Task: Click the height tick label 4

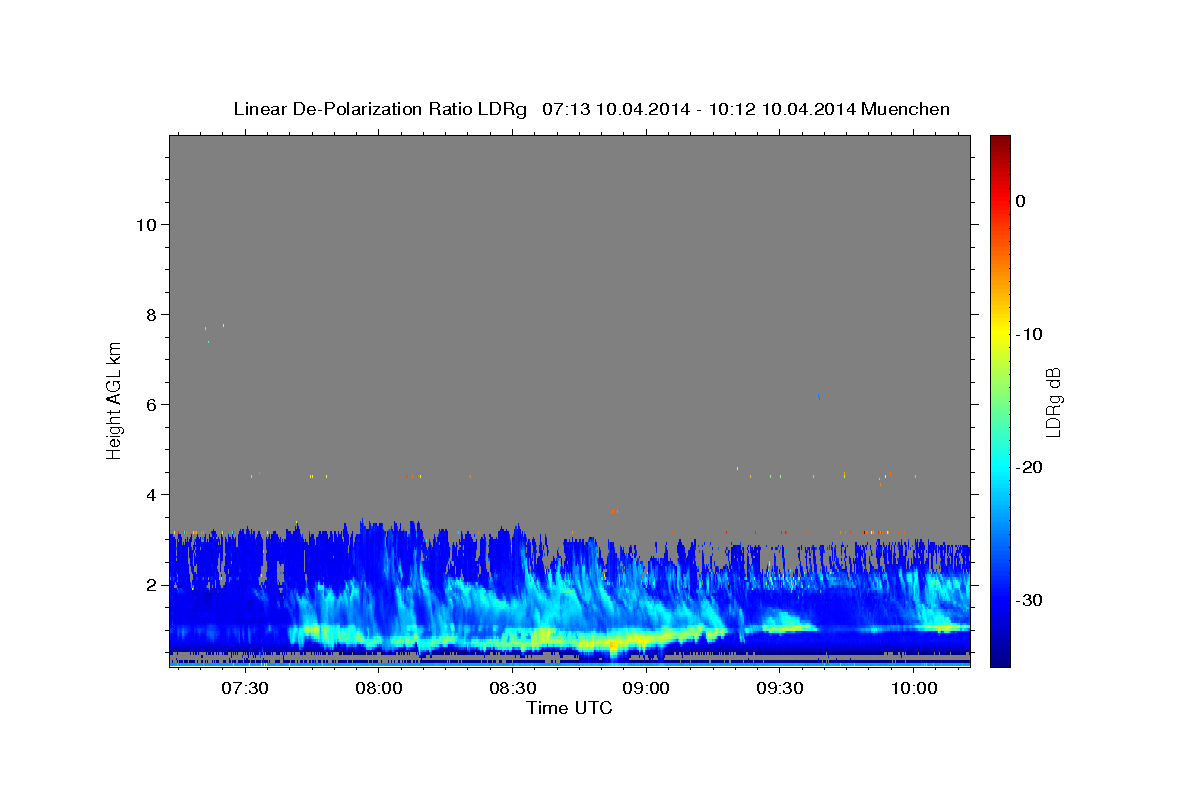Action: (x=151, y=495)
